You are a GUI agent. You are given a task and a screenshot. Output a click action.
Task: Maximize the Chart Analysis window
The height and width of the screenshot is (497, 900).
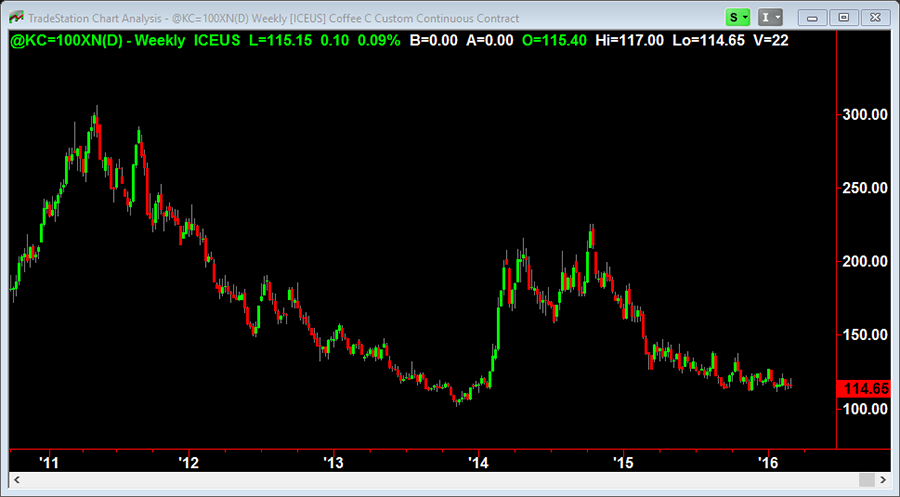tap(843, 17)
